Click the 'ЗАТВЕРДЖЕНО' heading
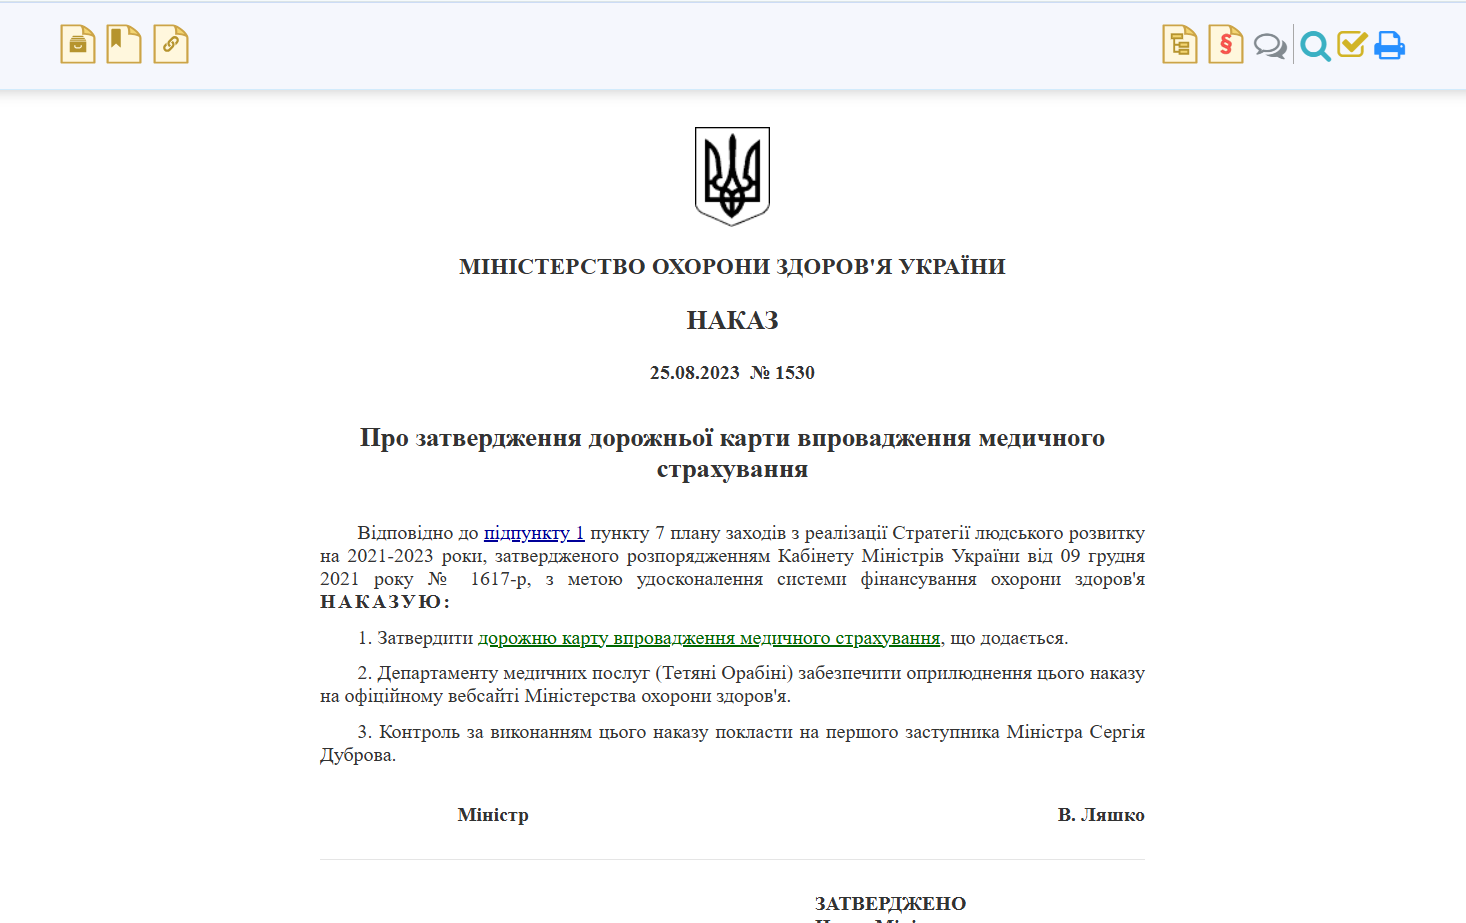The width and height of the screenshot is (1466, 923). (891, 904)
